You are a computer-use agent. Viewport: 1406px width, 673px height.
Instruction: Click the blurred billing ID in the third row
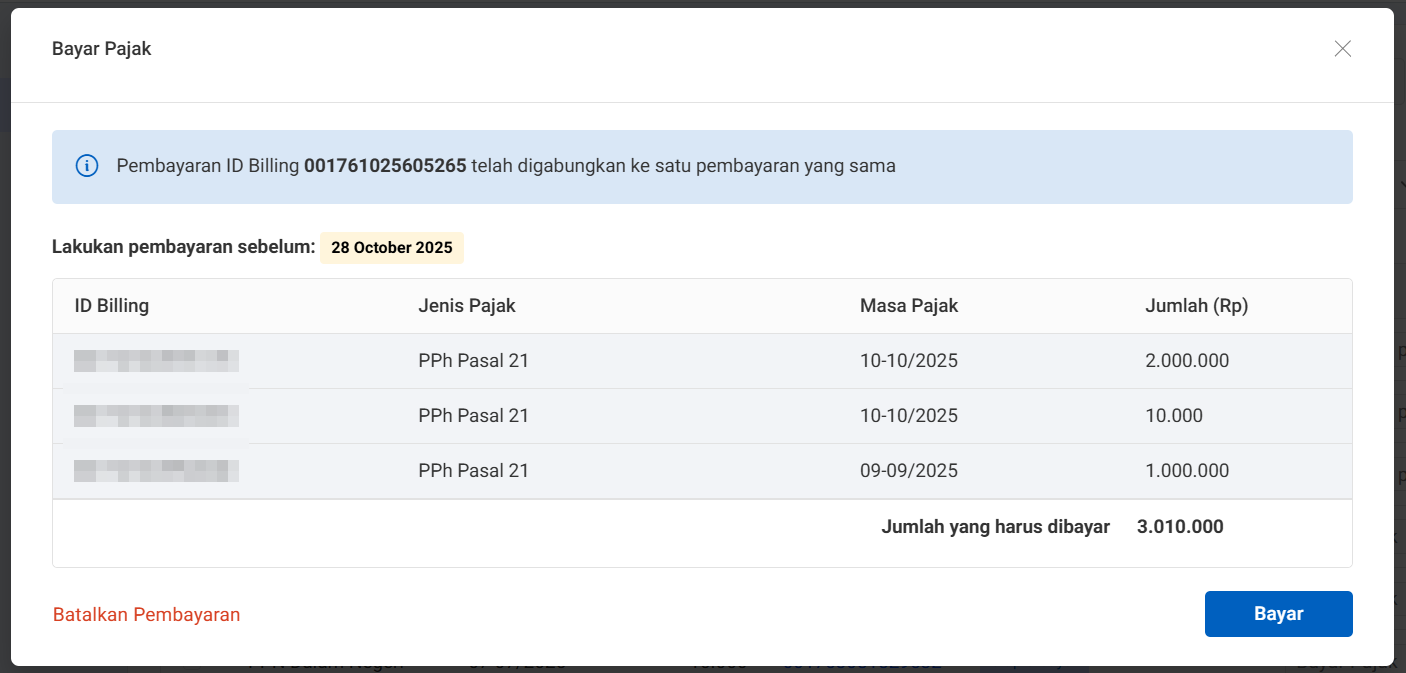156,471
